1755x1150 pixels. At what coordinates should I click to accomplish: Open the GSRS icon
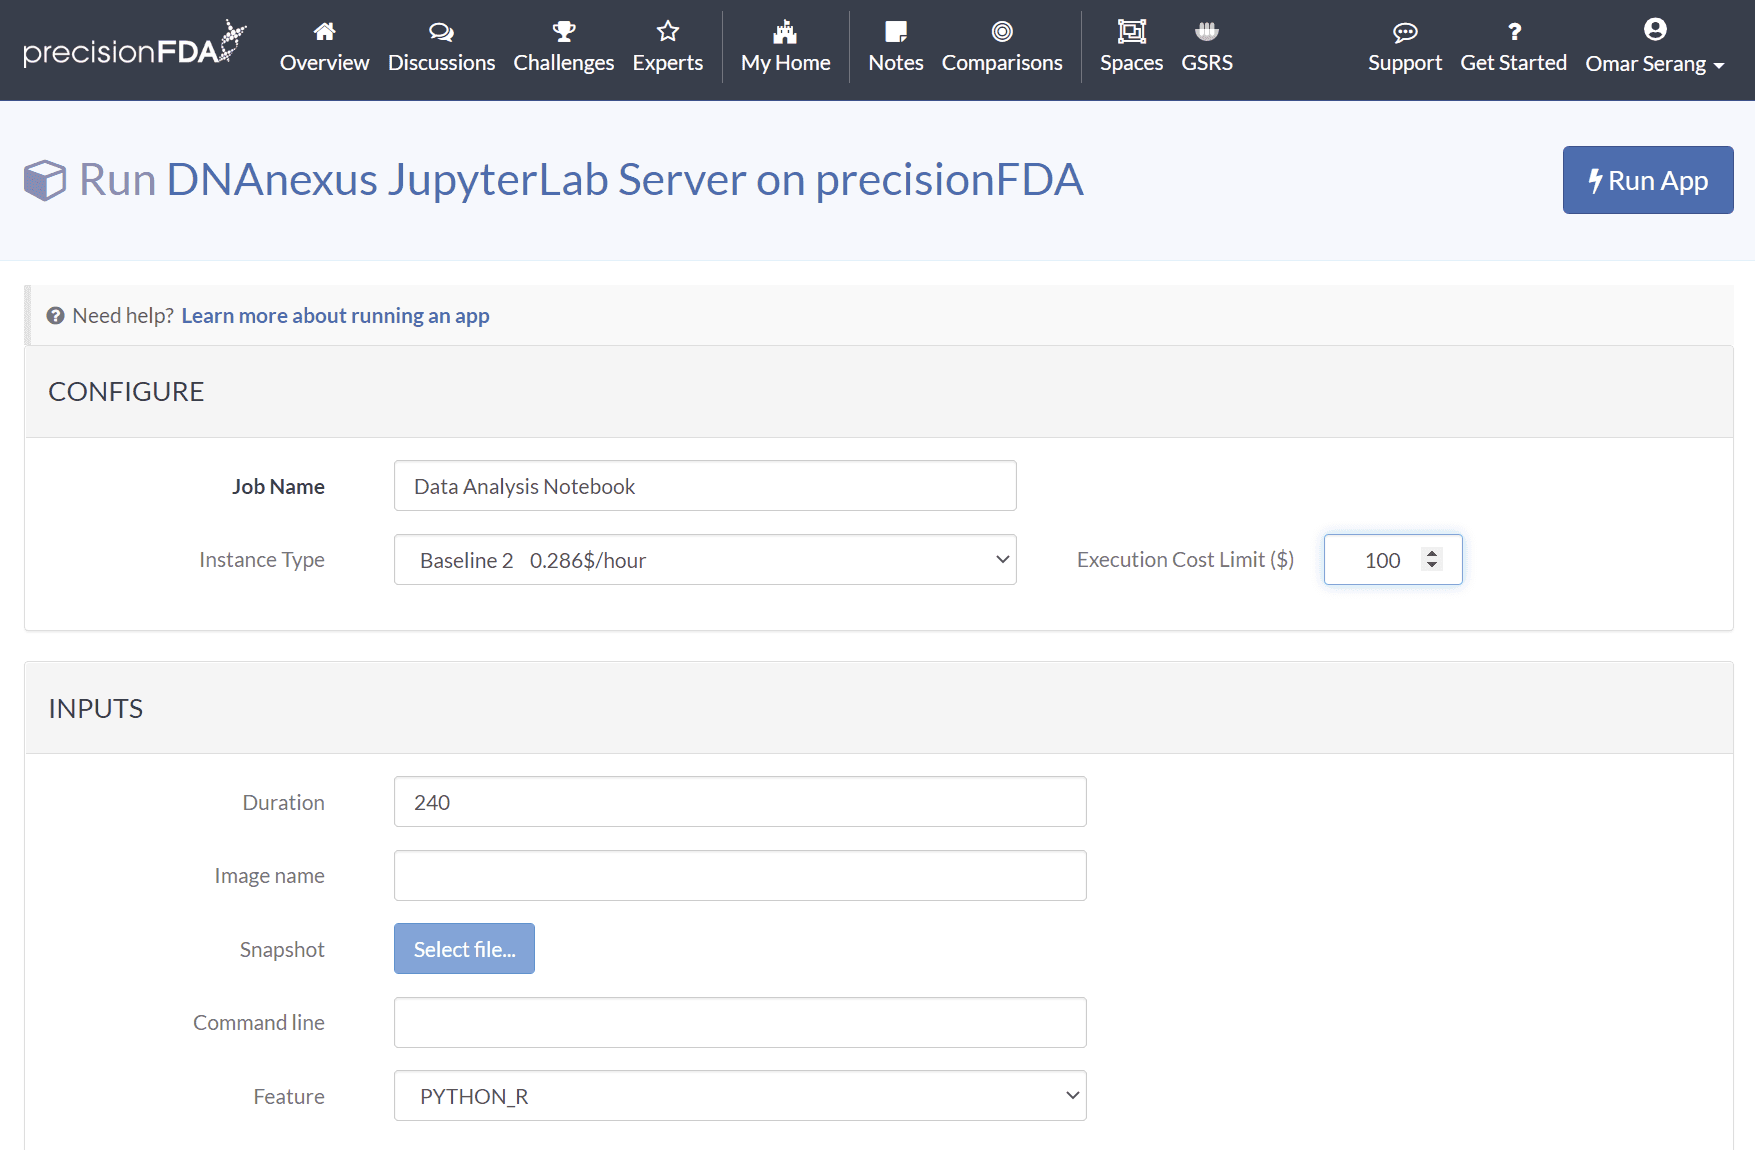click(x=1207, y=32)
